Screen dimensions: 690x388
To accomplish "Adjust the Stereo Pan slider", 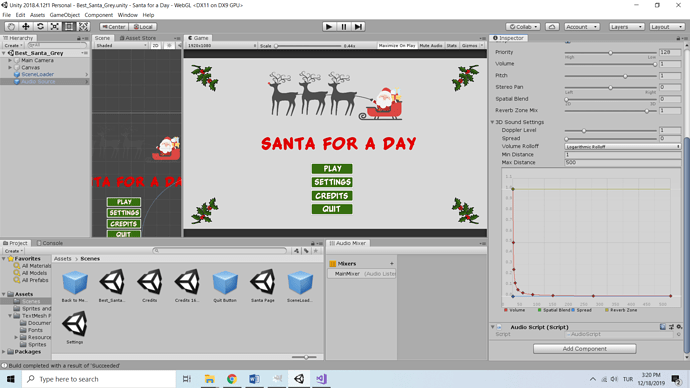I will (611, 87).
